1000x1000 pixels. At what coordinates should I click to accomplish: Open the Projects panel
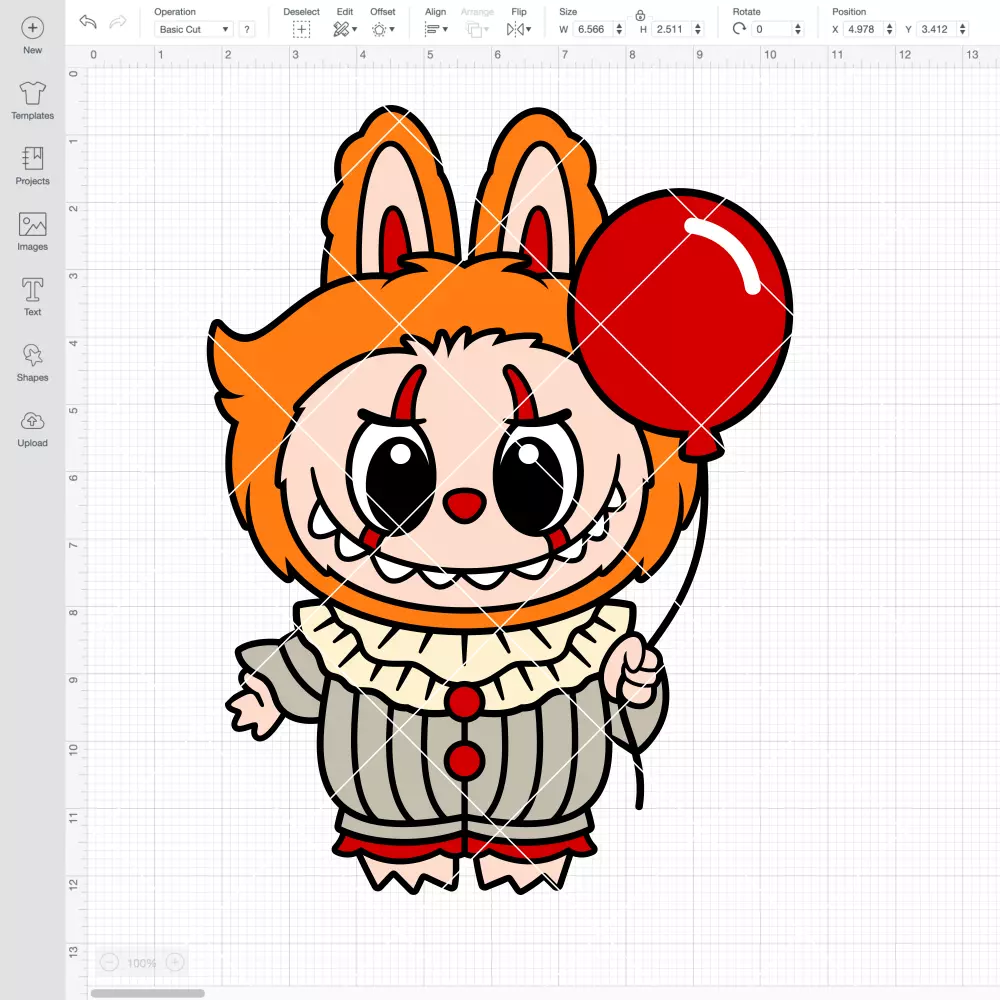point(32,166)
